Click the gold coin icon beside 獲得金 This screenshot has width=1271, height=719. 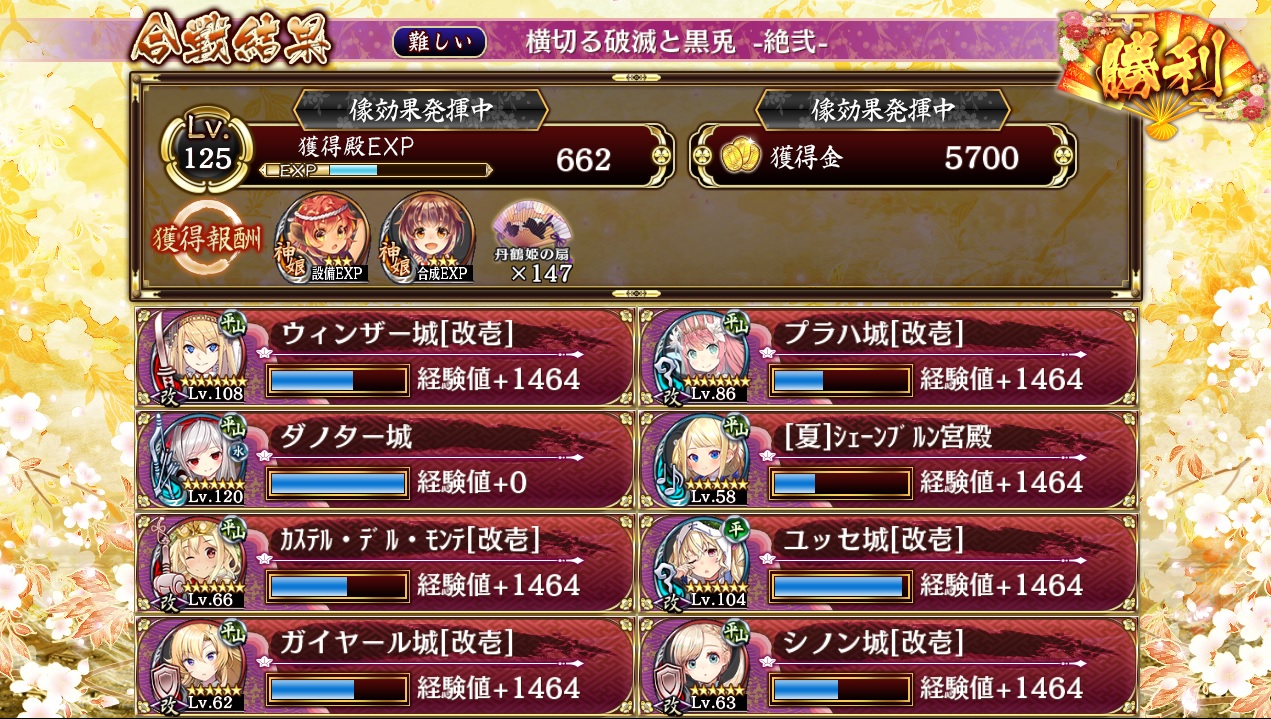click(741, 157)
